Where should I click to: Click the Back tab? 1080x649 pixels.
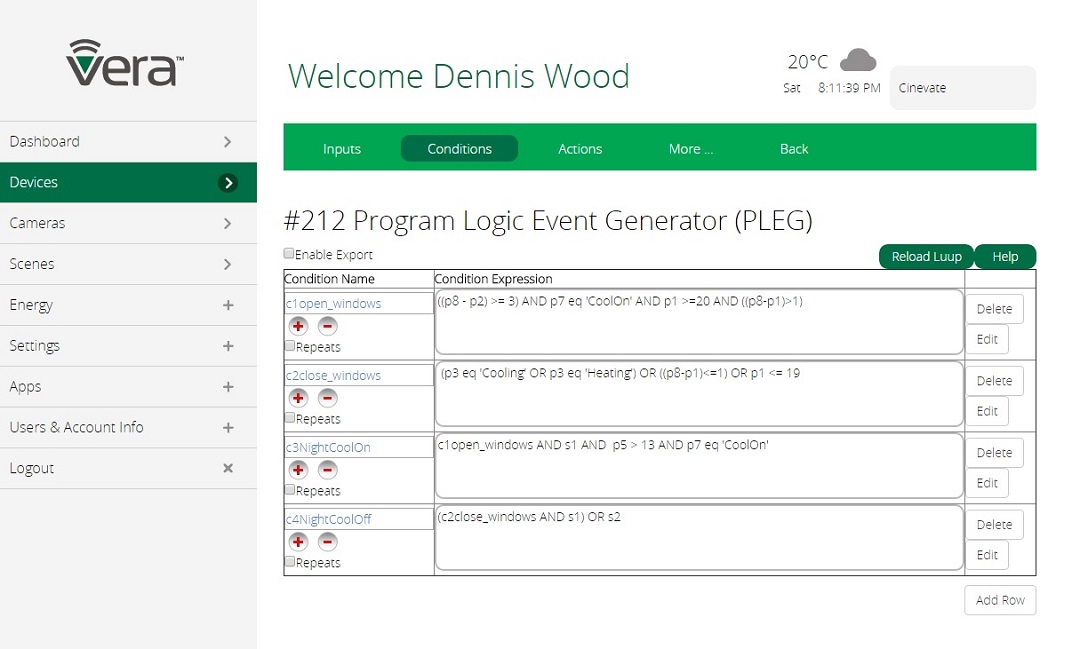793,149
